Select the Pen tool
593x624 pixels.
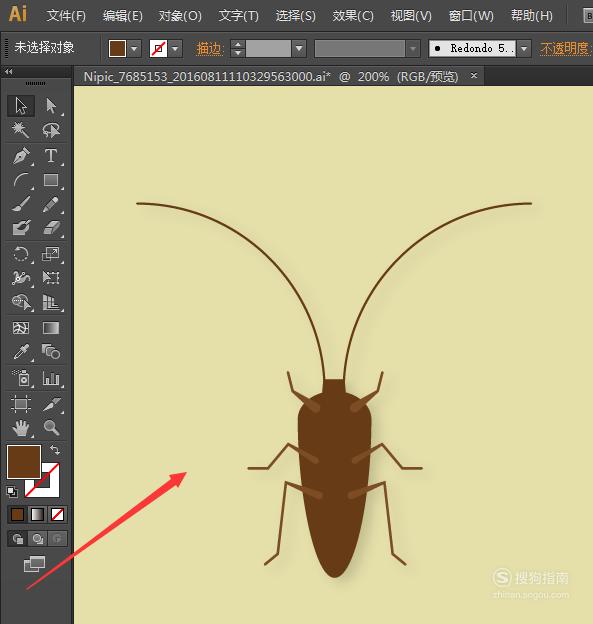point(21,156)
